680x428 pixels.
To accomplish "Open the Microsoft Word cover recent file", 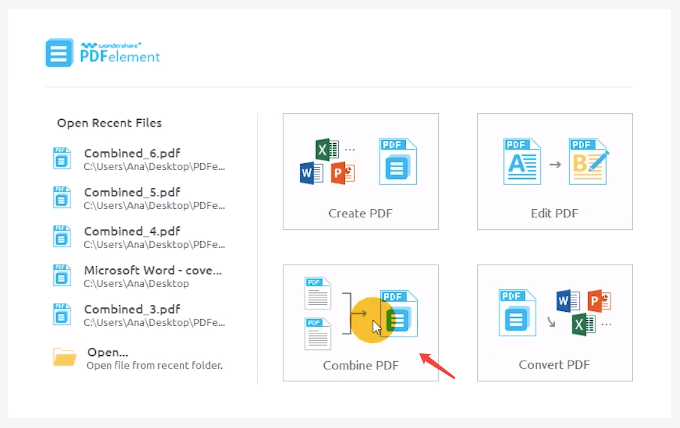I will (x=152, y=270).
